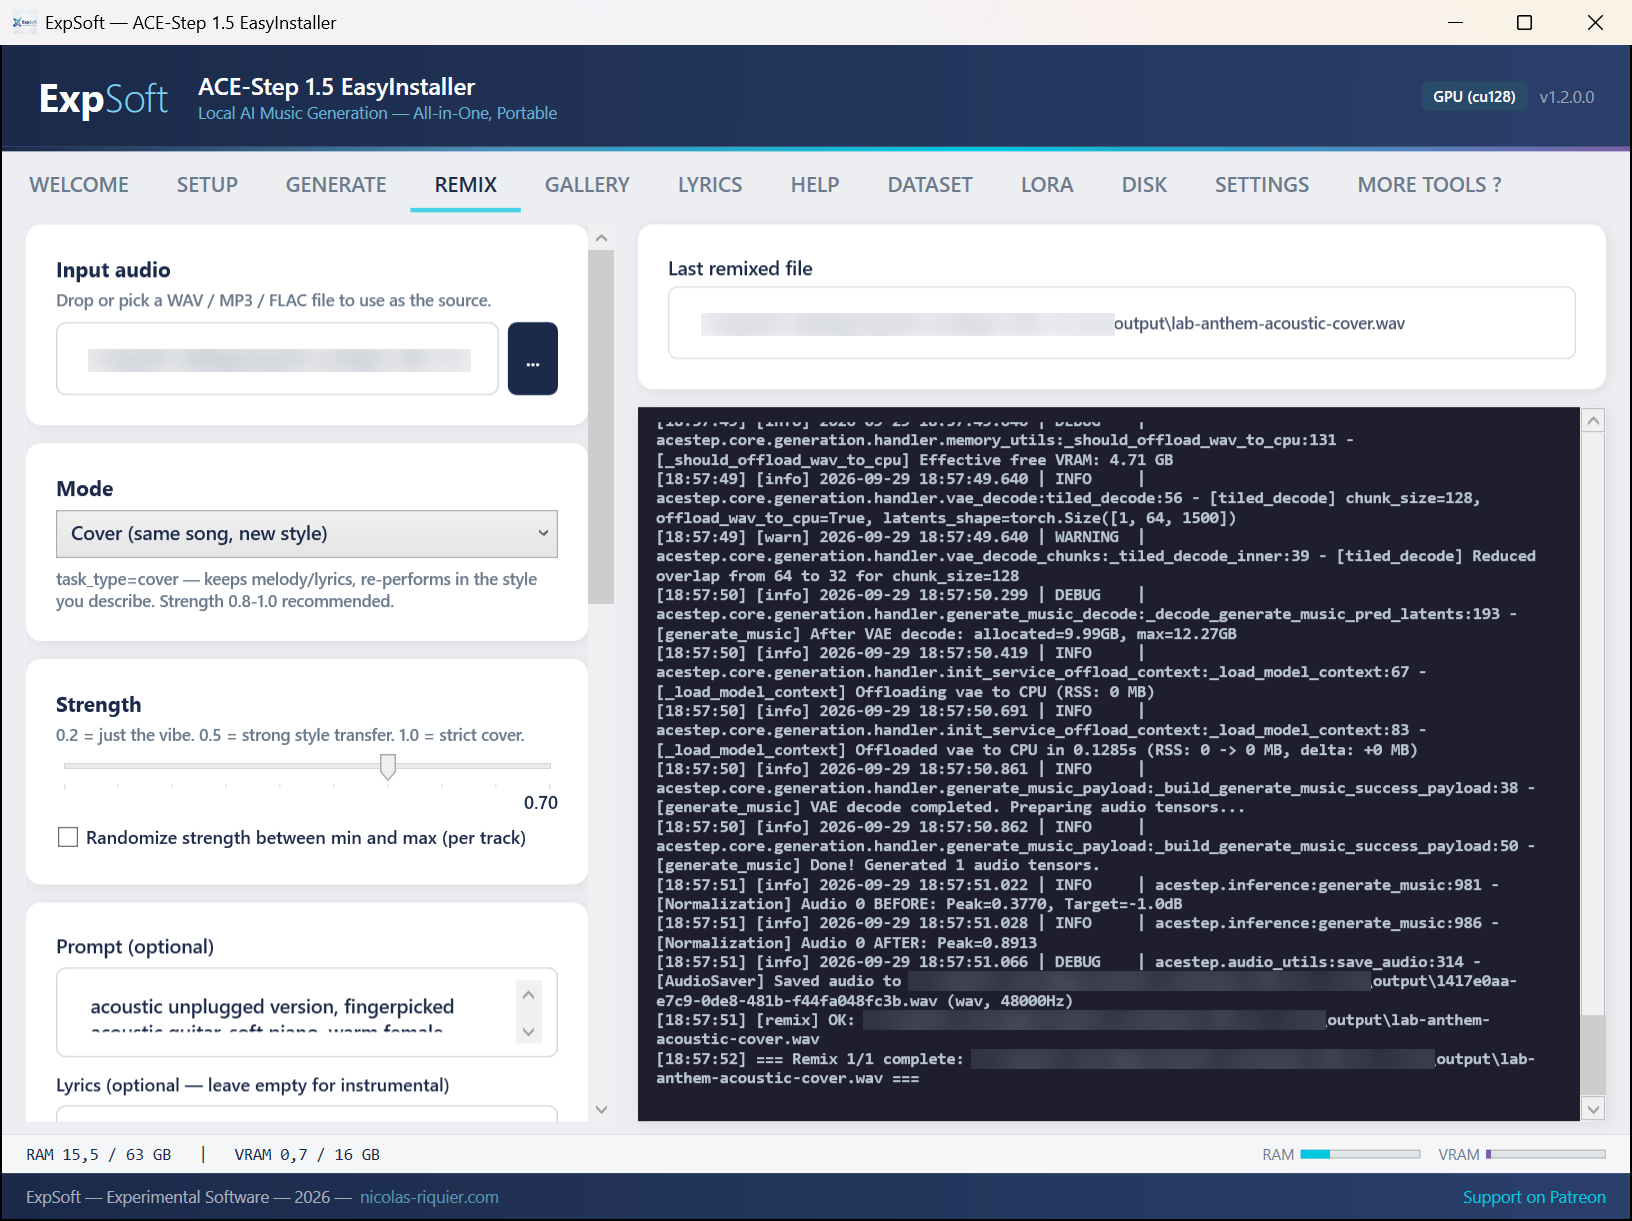The image size is (1632, 1221).
Task: Click the log console scroll-up arrow
Action: tap(1593, 421)
